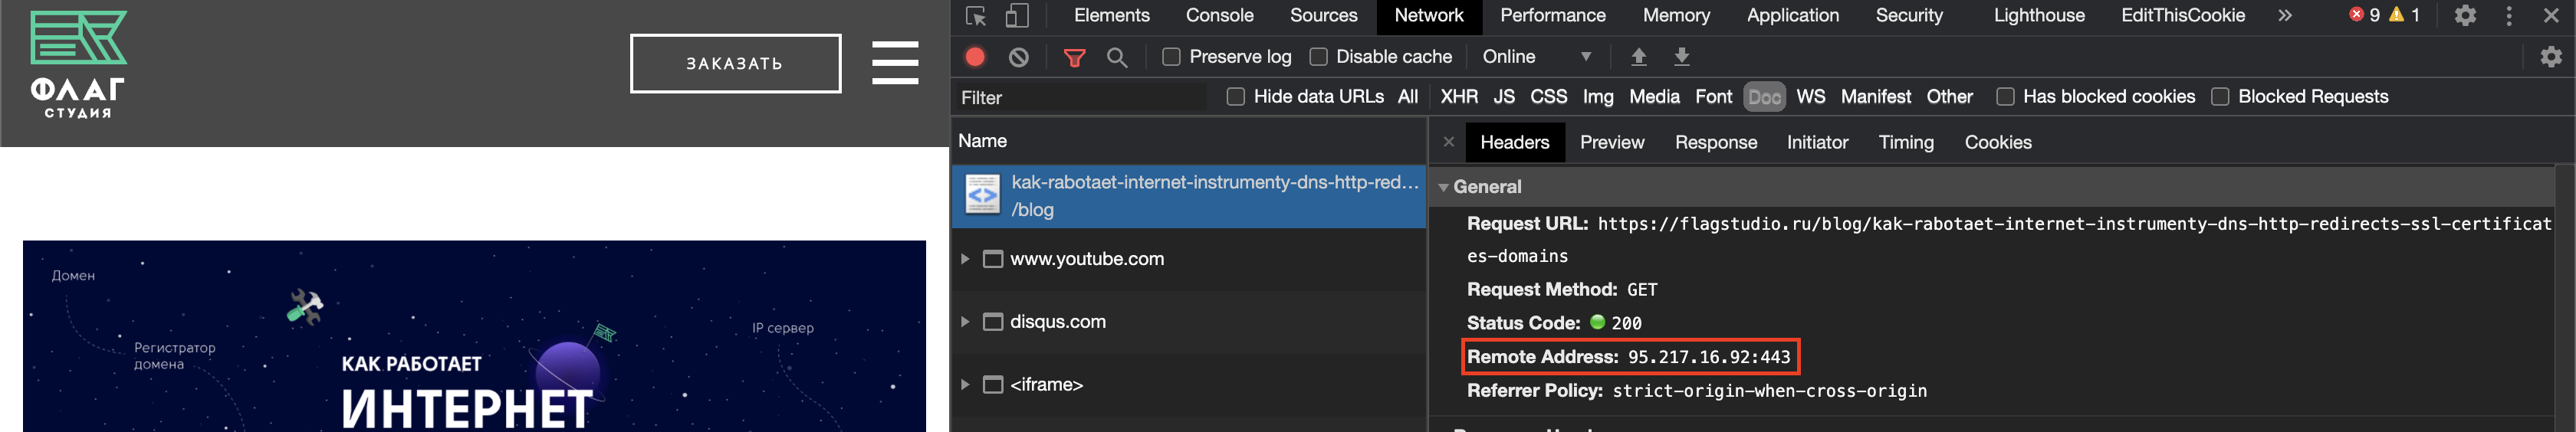Viewport: 2576px width, 432px height.
Task: Click the inspect element selector icon
Action: point(976,16)
